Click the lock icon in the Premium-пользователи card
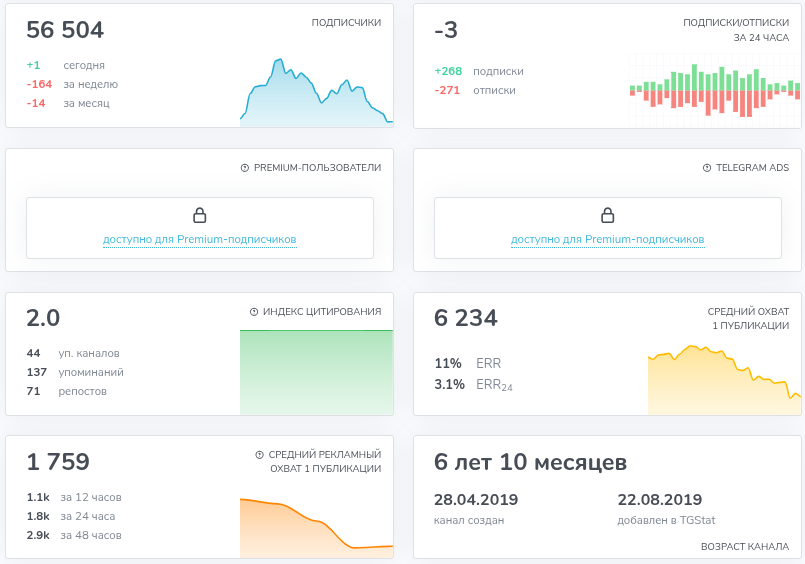The width and height of the screenshot is (805, 564). point(200,215)
